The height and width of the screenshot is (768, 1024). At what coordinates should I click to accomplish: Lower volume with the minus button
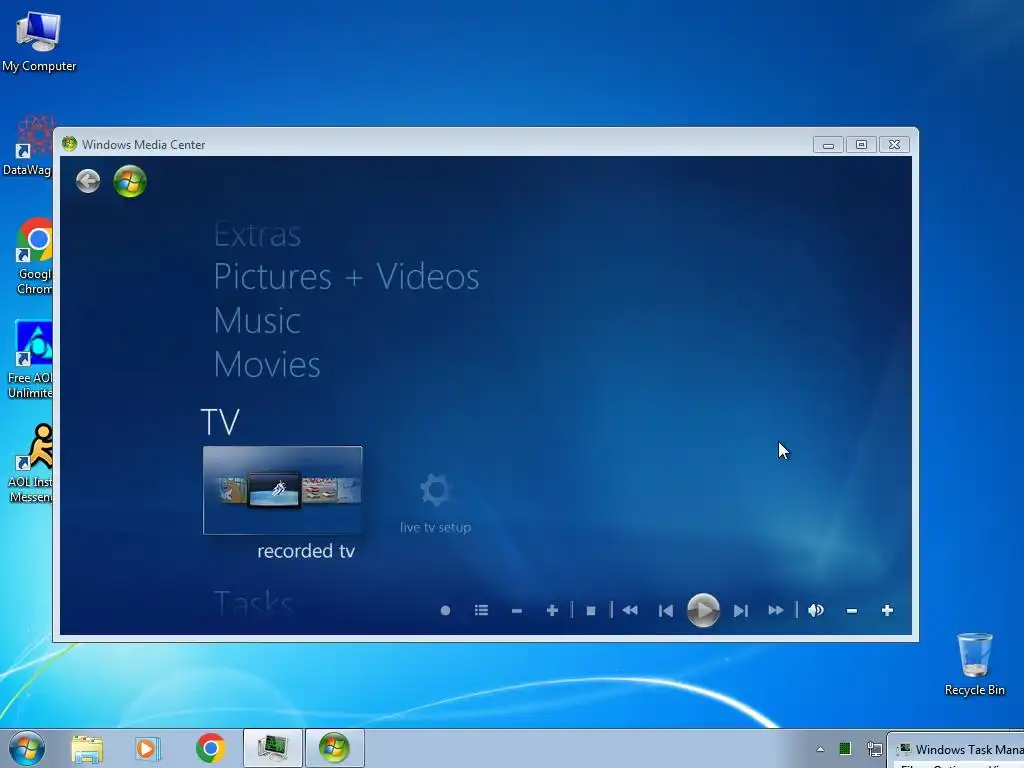coord(852,611)
